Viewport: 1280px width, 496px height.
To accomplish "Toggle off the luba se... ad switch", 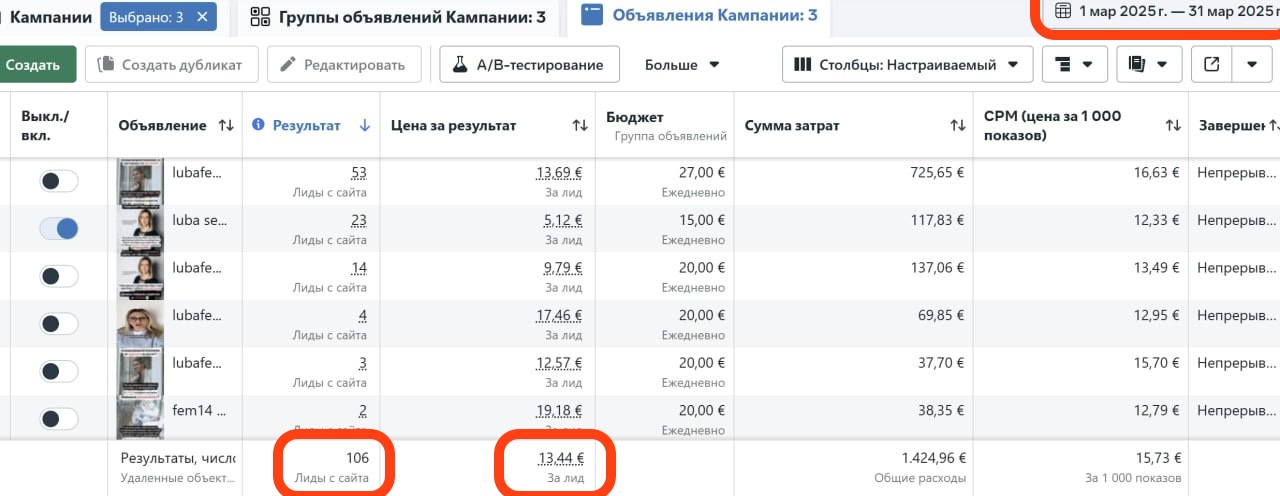I will pyautogui.click(x=58, y=229).
